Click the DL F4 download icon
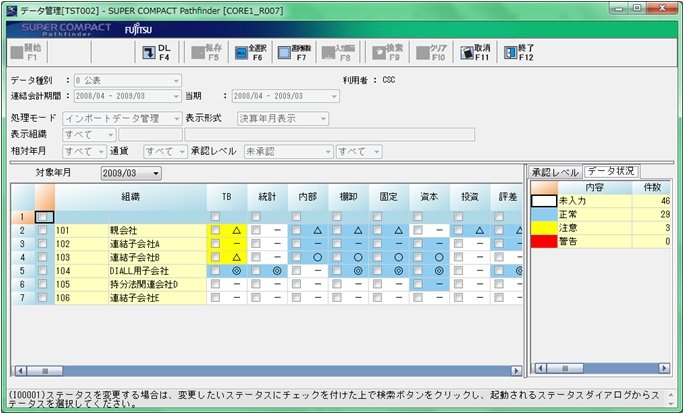Screen dimensions: 684x414 coord(149,53)
